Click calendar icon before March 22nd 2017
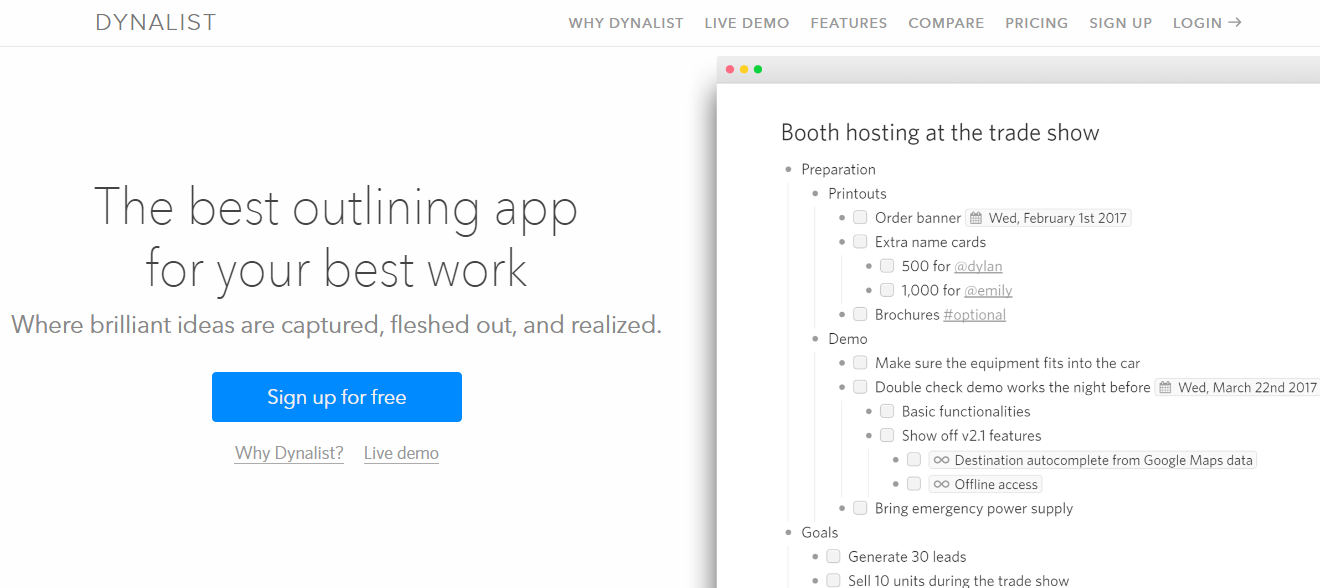 click(x=1165, y=387)
